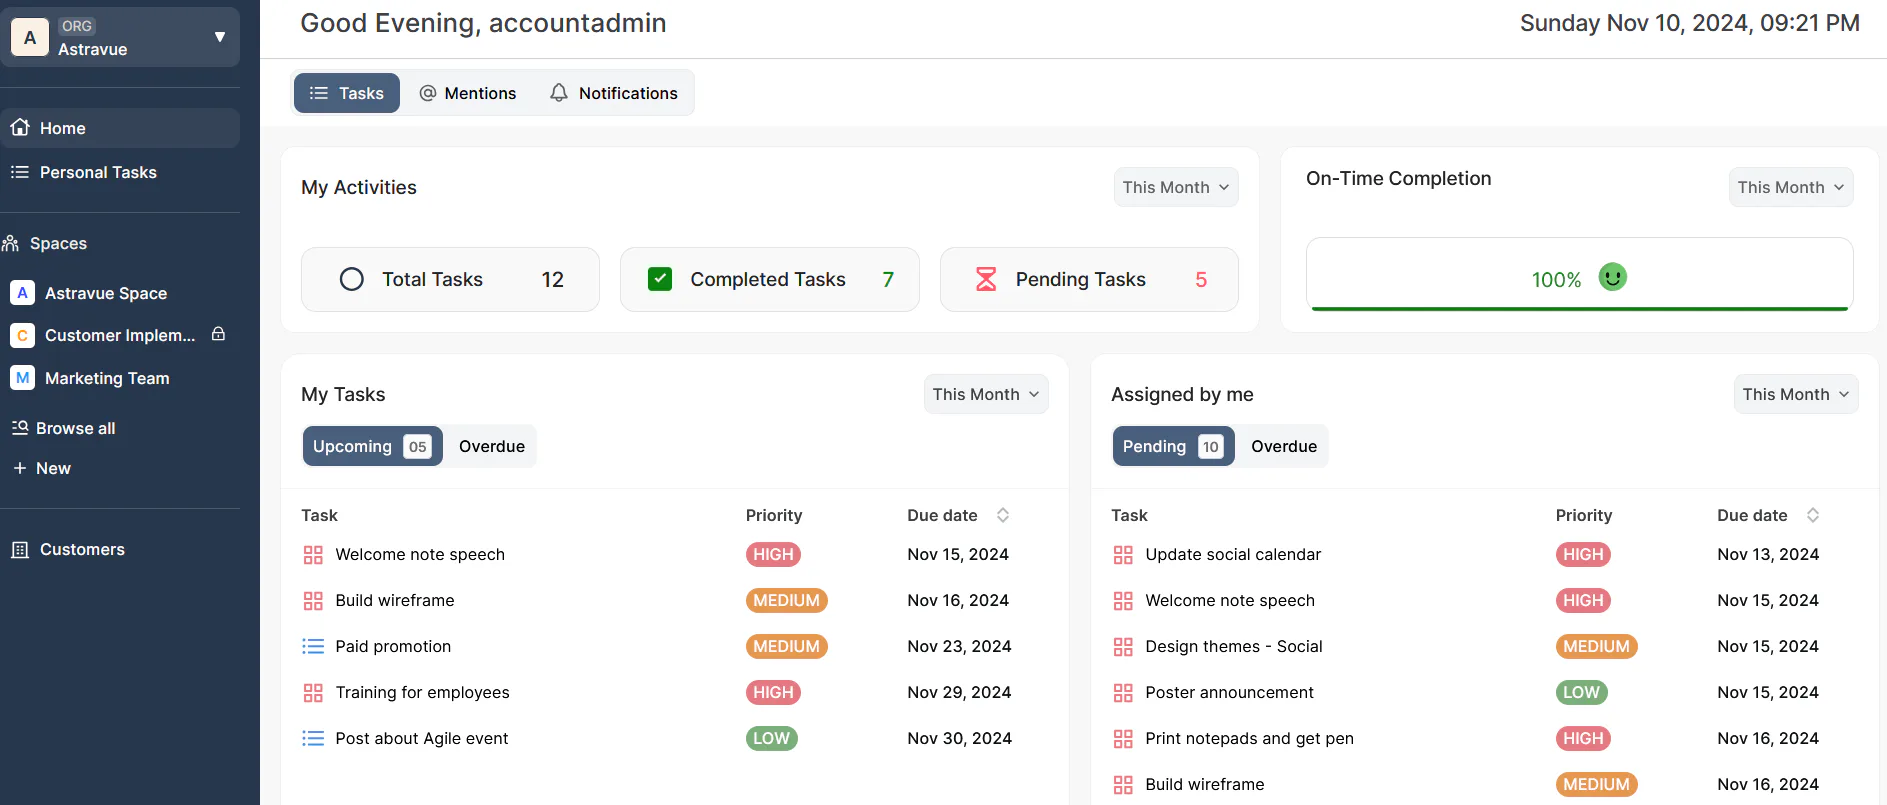Select the Tasks tab
This screenshot has width=1887, height=805.
point(347,93)
